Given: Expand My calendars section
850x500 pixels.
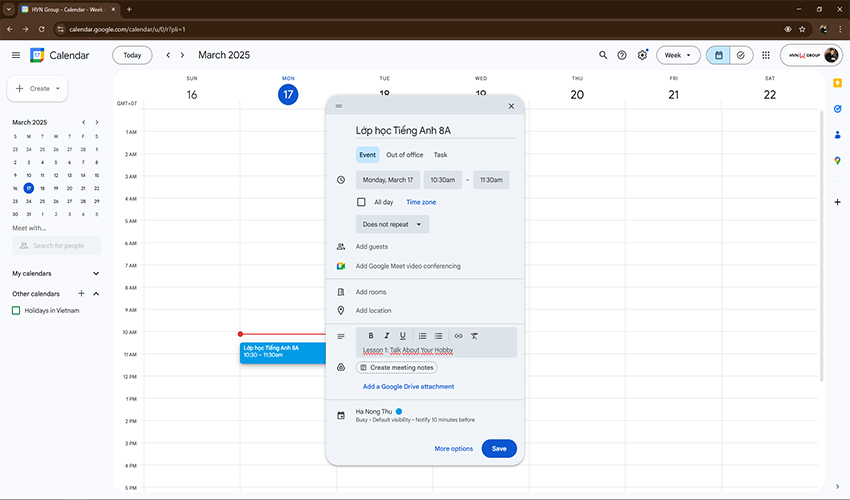Looking at the screenshot, I should [96, 273].
